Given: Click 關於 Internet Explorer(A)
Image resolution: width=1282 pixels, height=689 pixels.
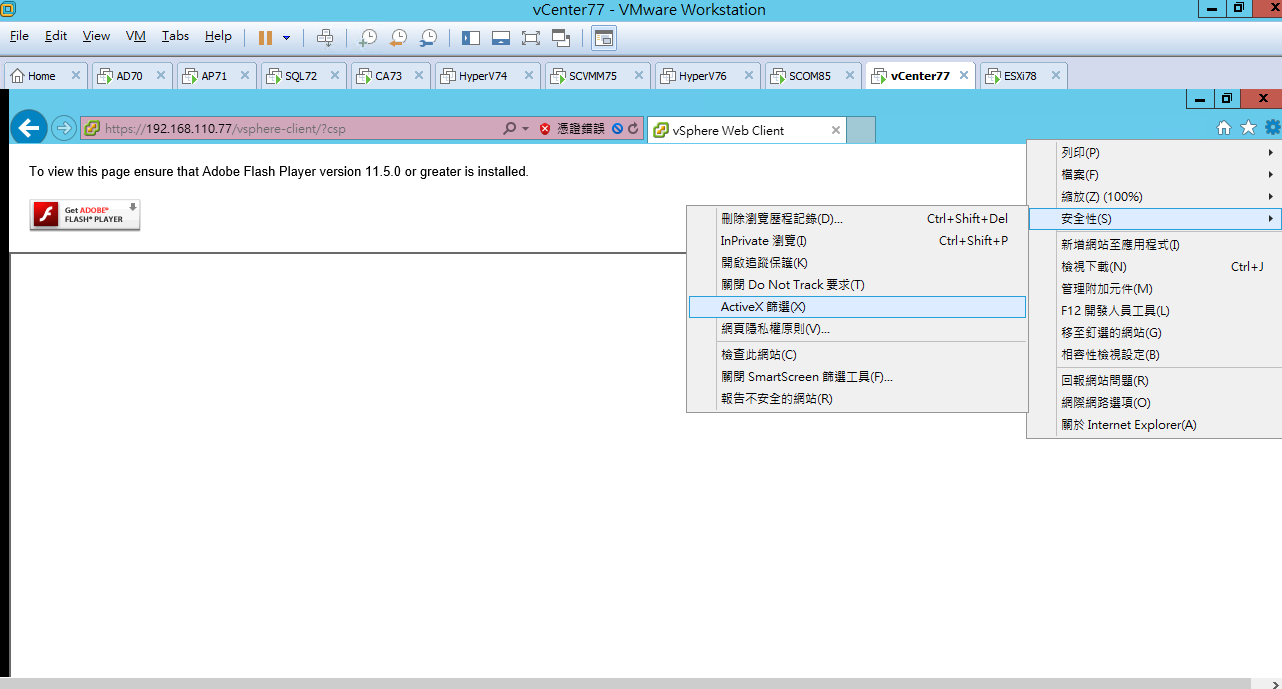Looking at the screenshot, I should (1155, 425).
